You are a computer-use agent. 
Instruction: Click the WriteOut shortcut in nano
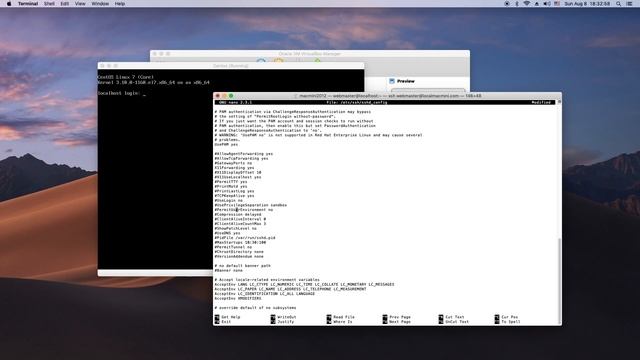click(x=284, y=317)
